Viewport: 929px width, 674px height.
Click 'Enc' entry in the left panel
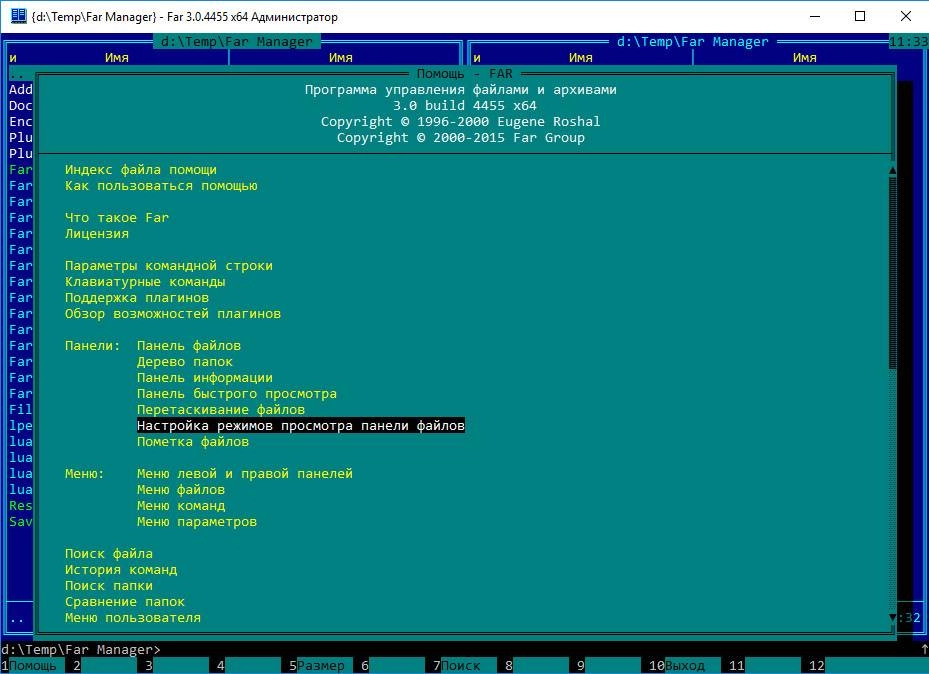click(21, 122)
